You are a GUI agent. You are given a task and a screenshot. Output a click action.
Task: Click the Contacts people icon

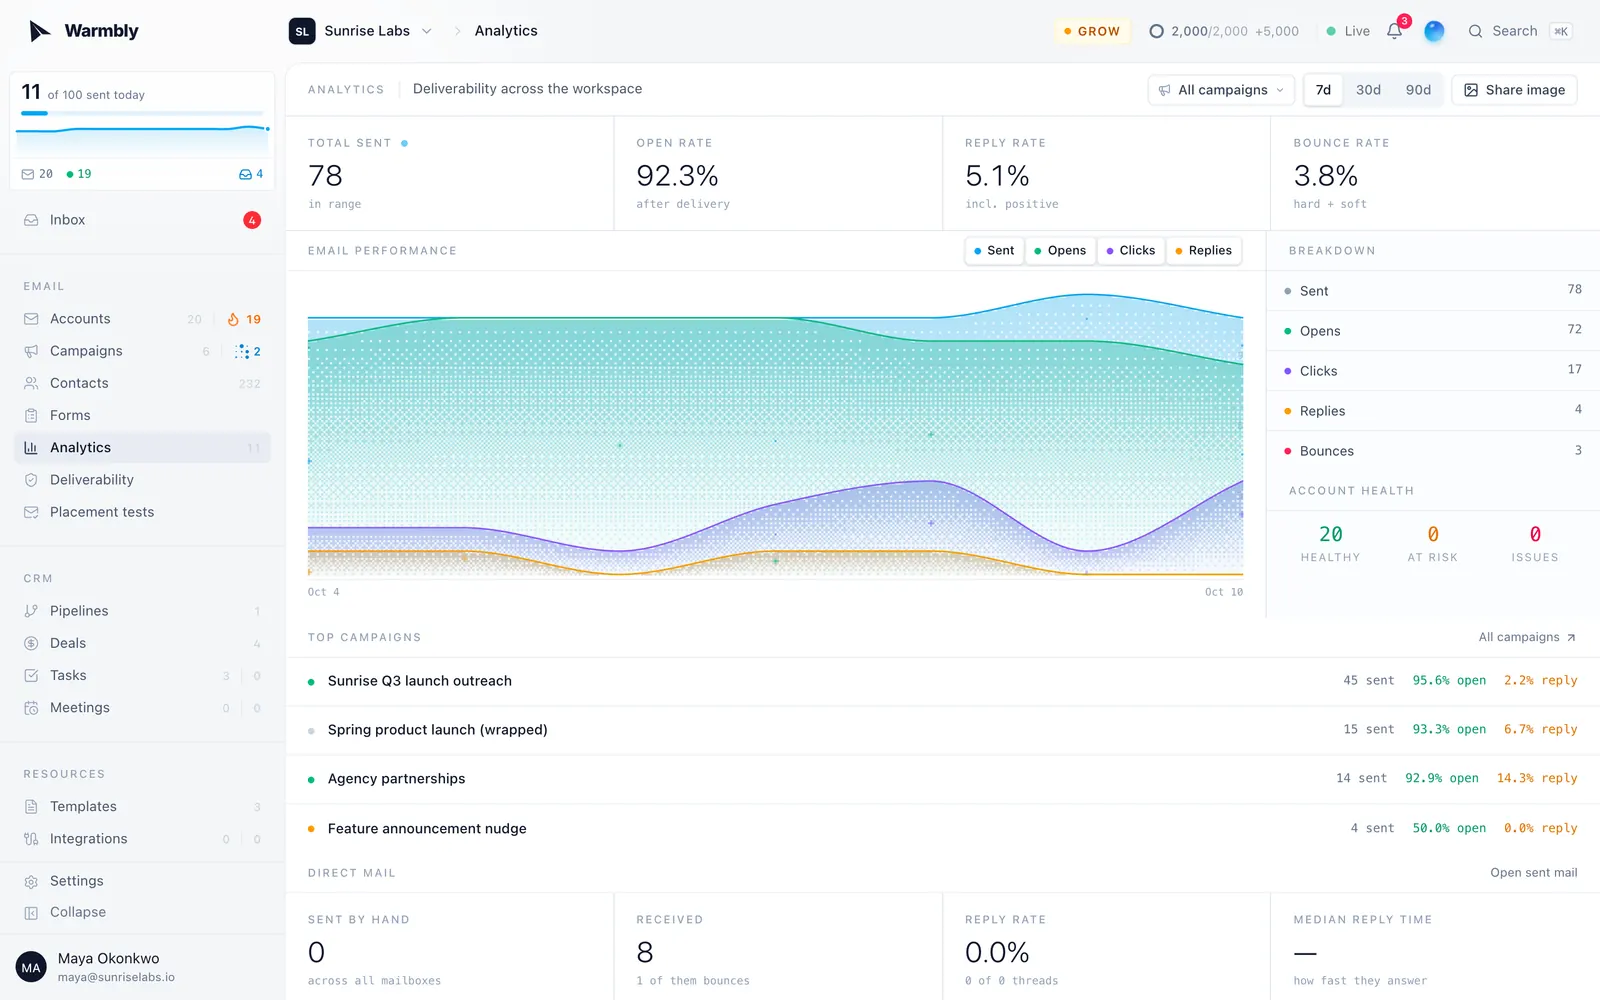[x=31, y=383]
